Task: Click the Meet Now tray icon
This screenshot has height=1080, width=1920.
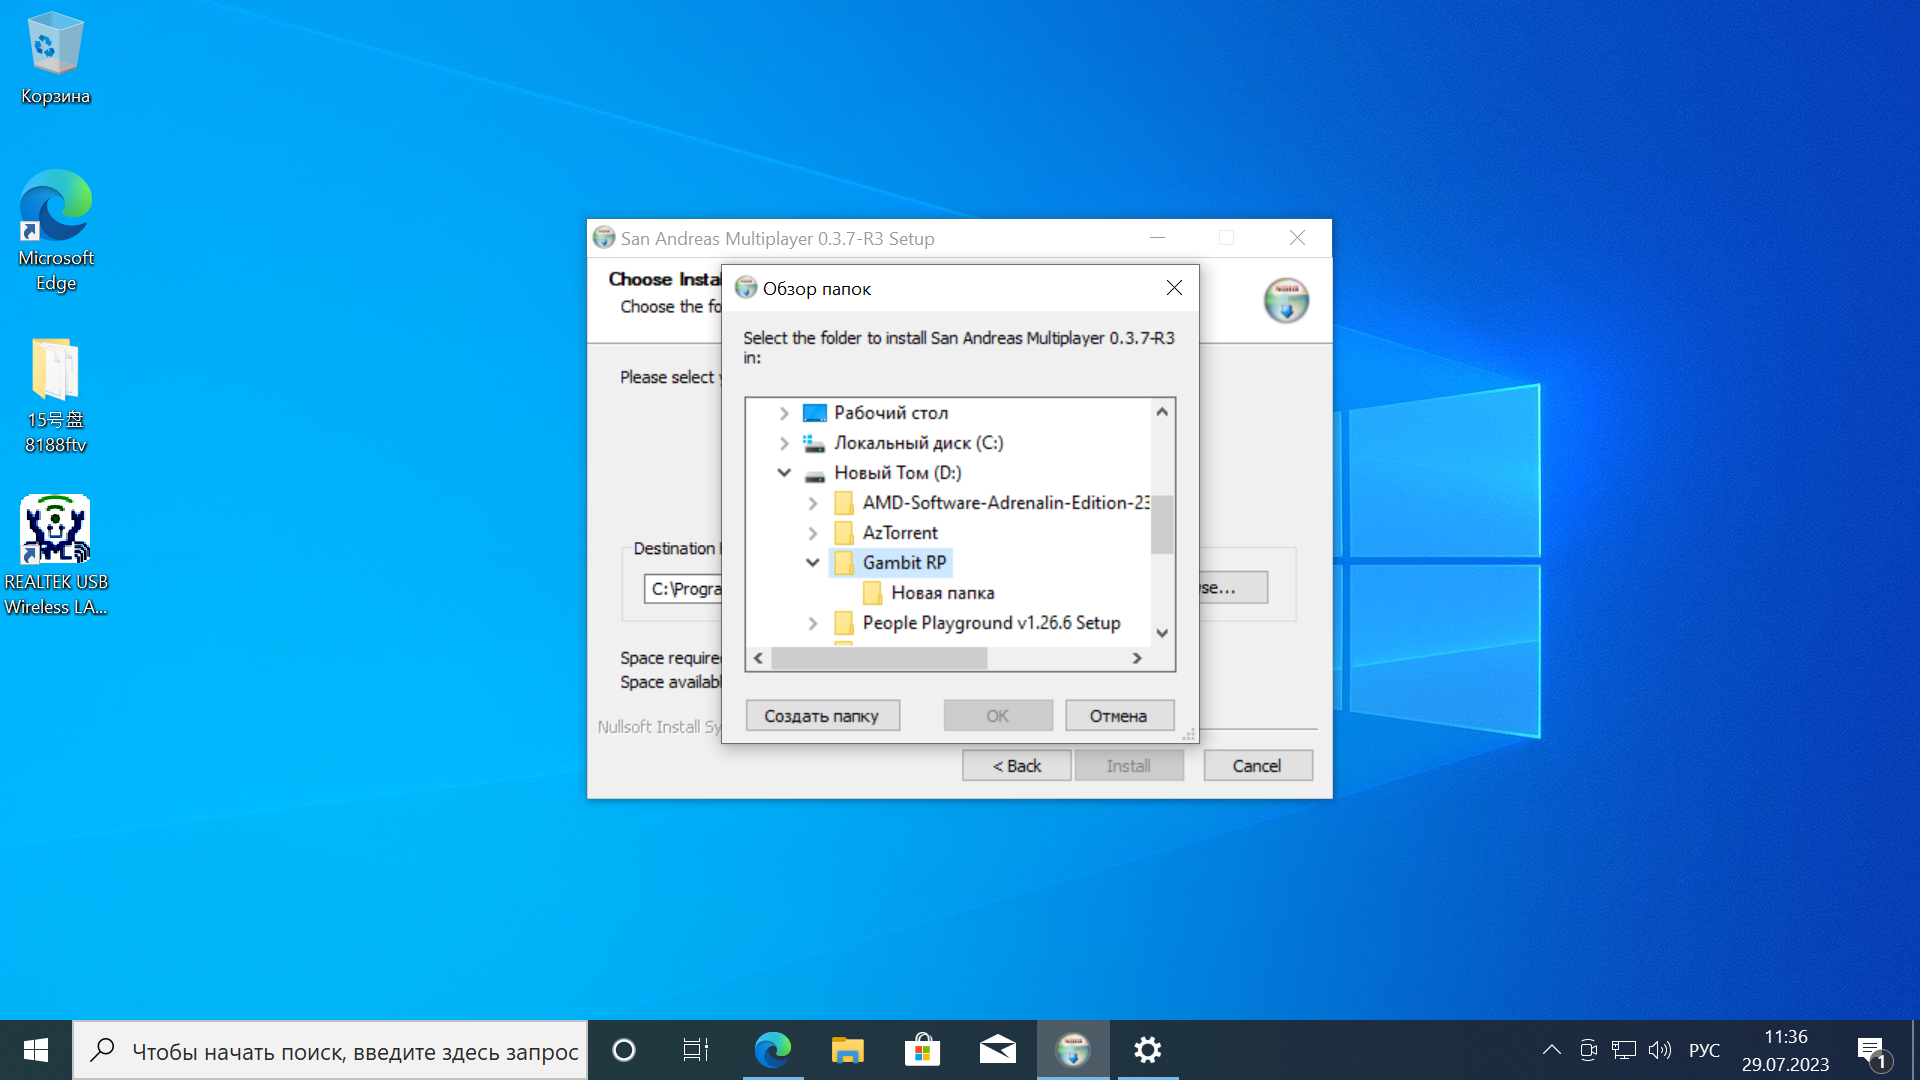Action: 1588,1050
